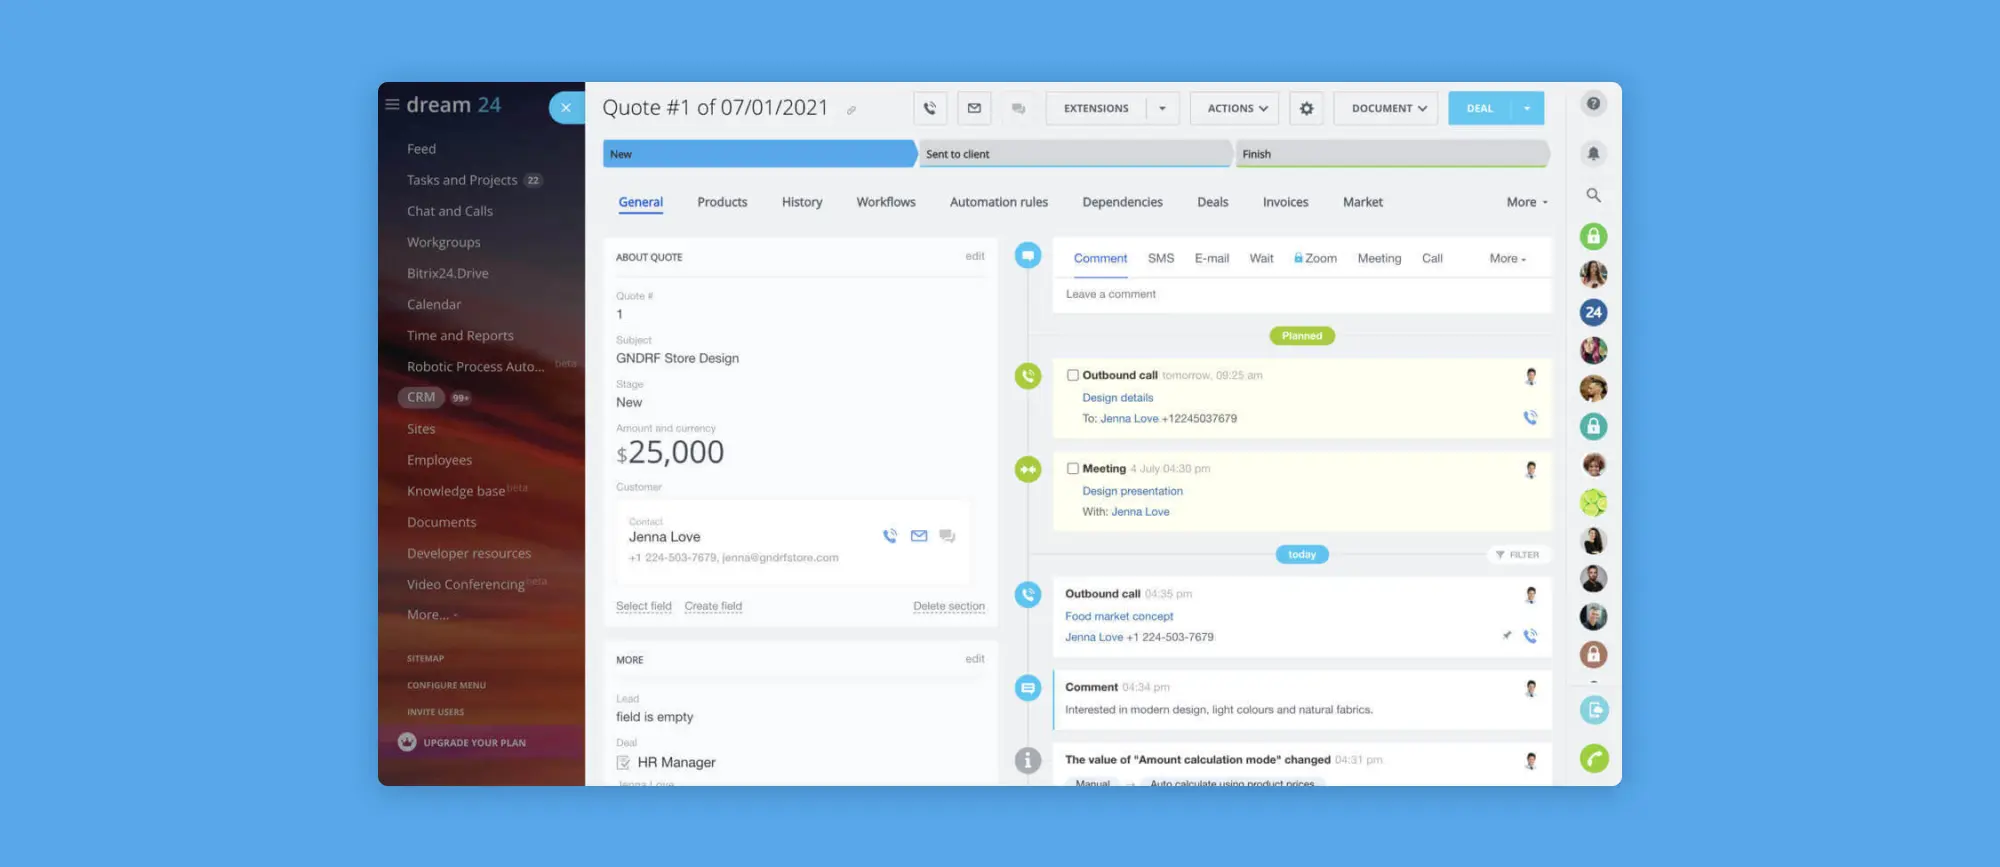Select the SMS tab in timeline

pos(1160,258)
